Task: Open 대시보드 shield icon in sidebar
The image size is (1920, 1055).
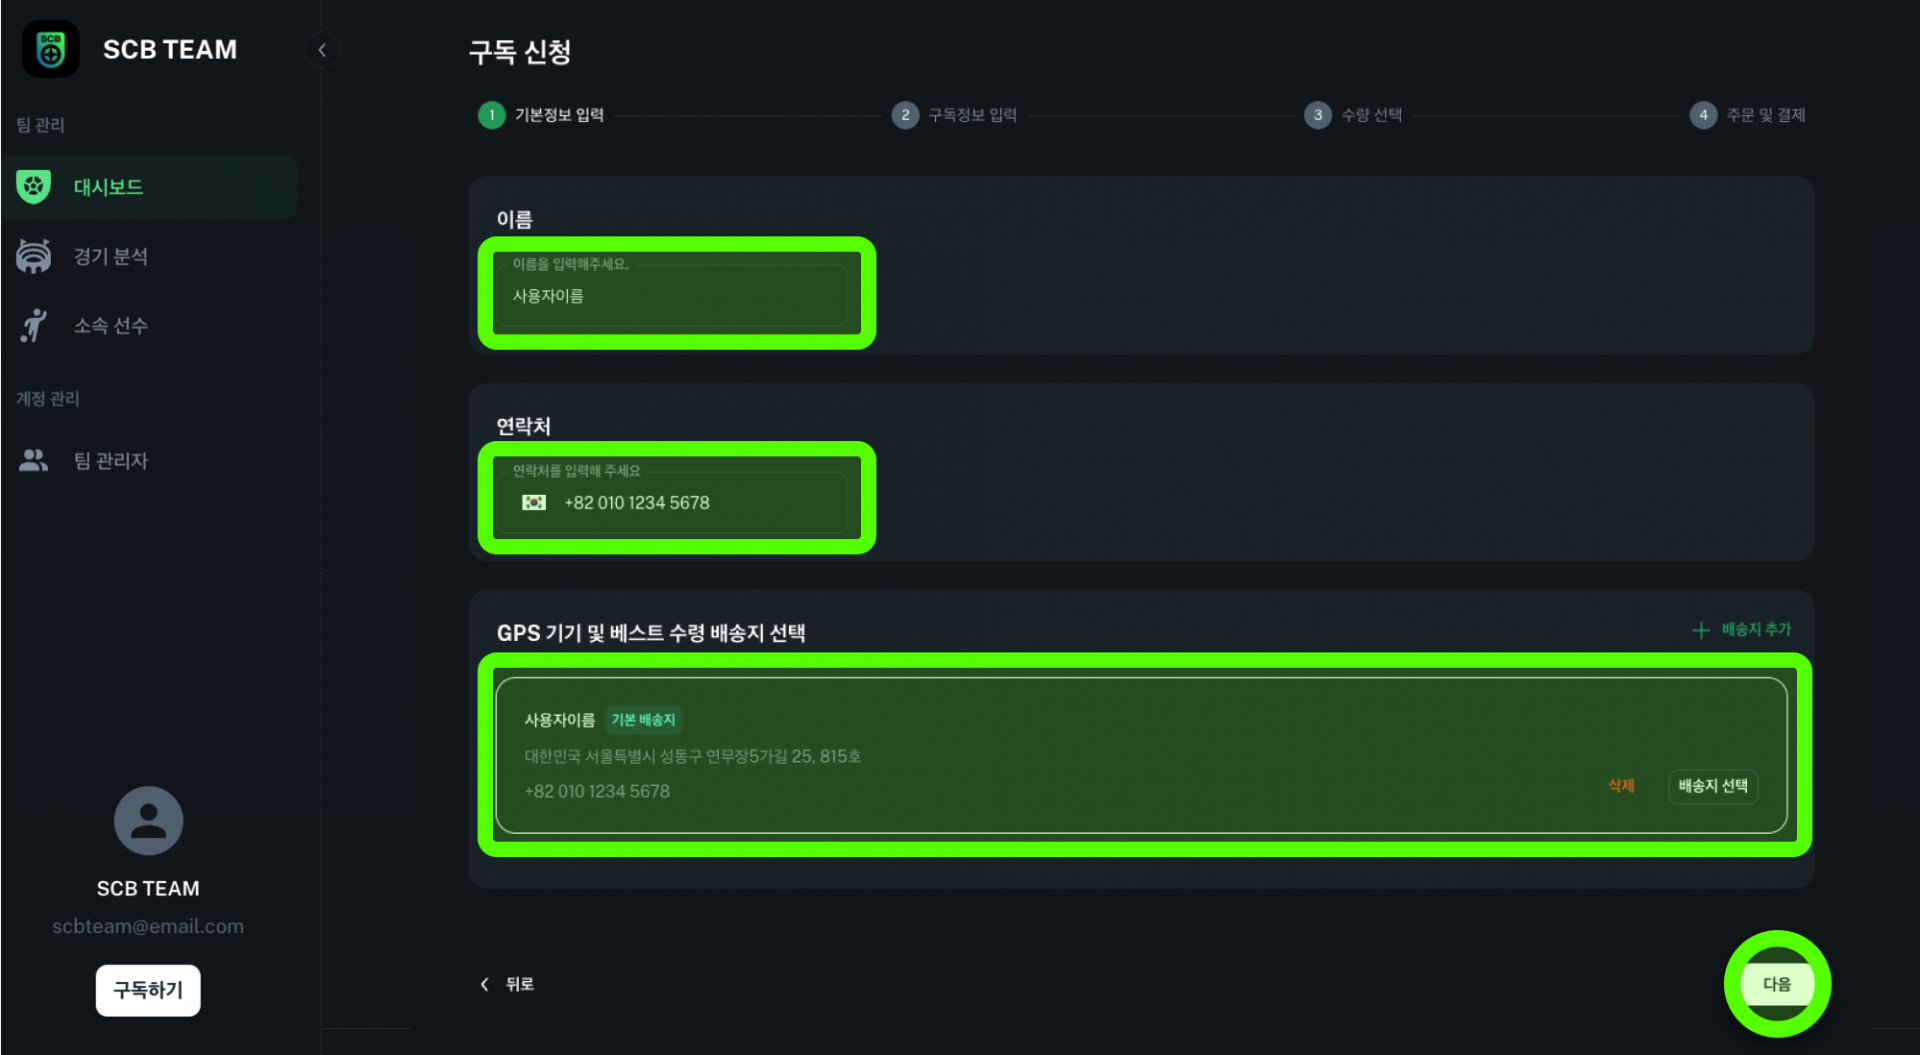Action: pyautogui.click(x=34, y=187)
